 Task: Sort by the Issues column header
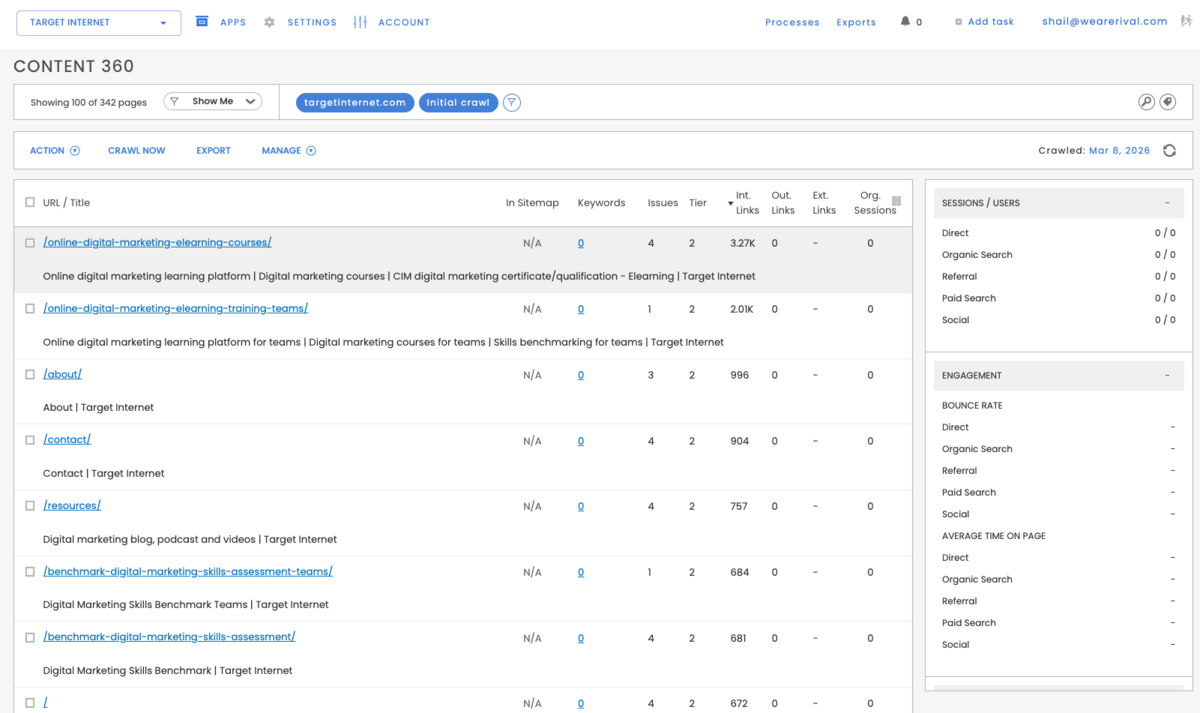pos(663,203)
